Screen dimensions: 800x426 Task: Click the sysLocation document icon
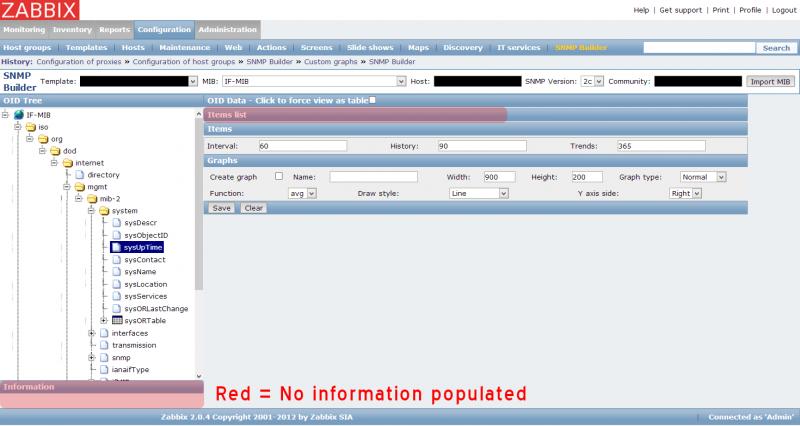tap(116, 284)
